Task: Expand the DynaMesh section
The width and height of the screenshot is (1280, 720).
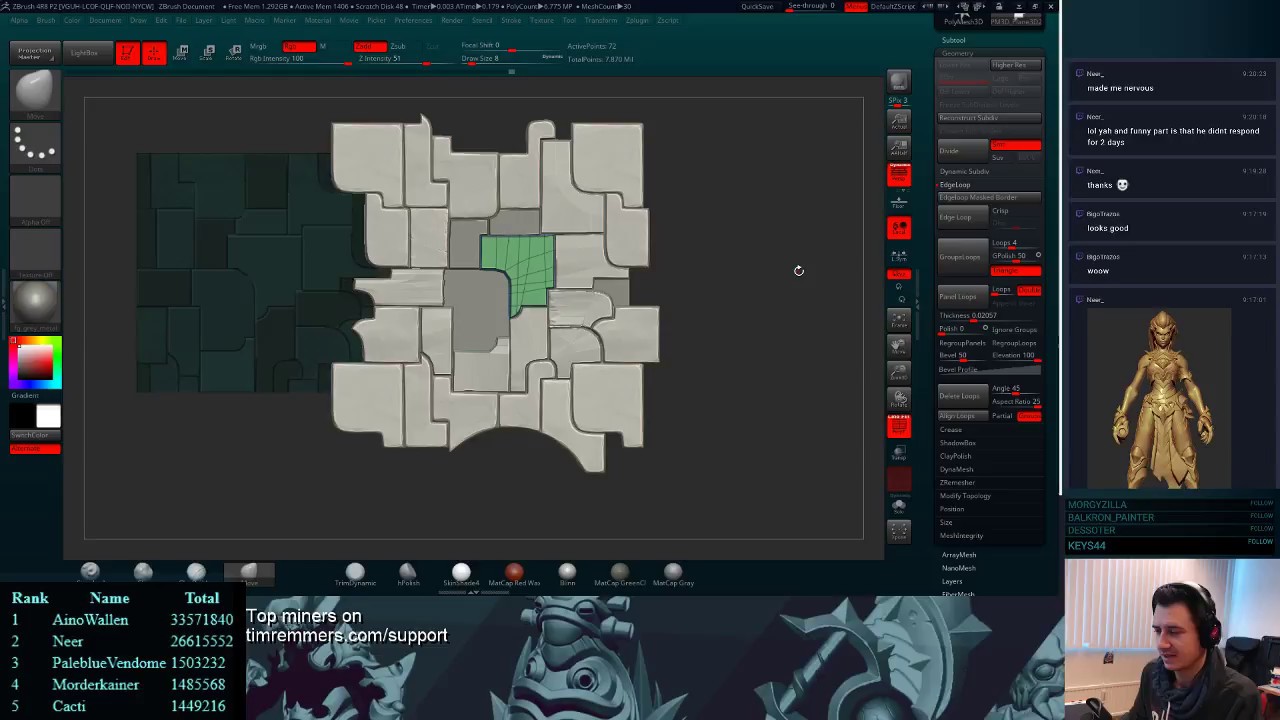Action: (956, 469)
